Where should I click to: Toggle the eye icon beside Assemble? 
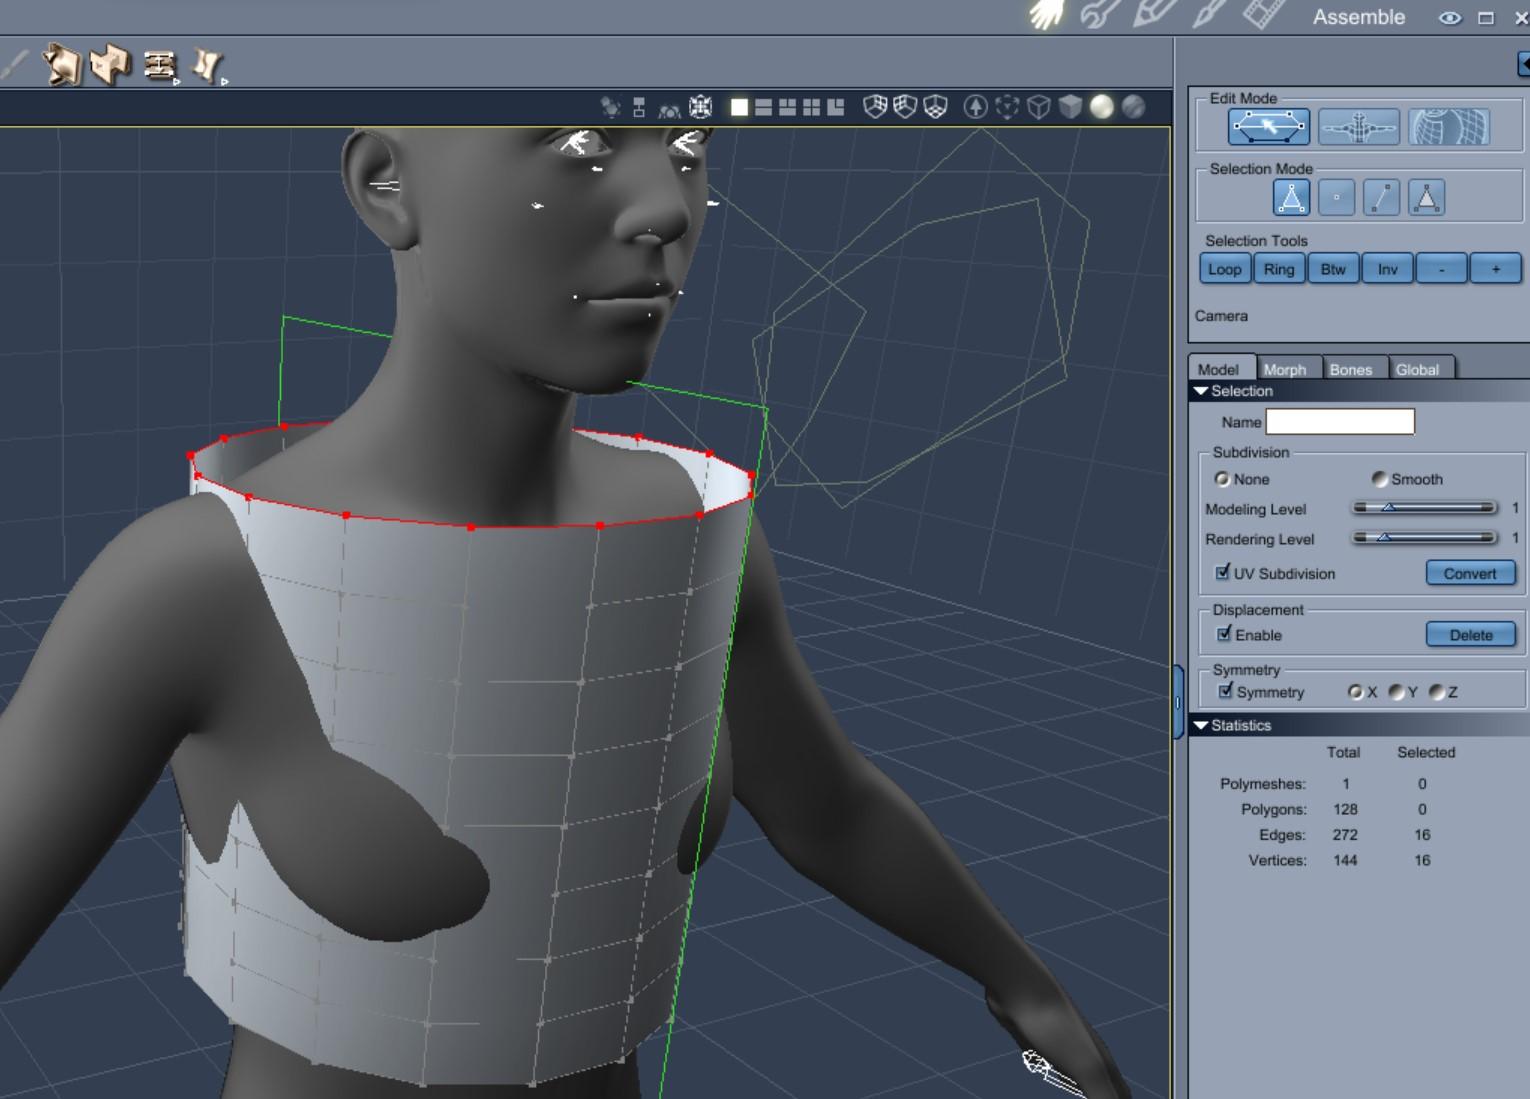pyautogui.click(x=1449, y=18)
